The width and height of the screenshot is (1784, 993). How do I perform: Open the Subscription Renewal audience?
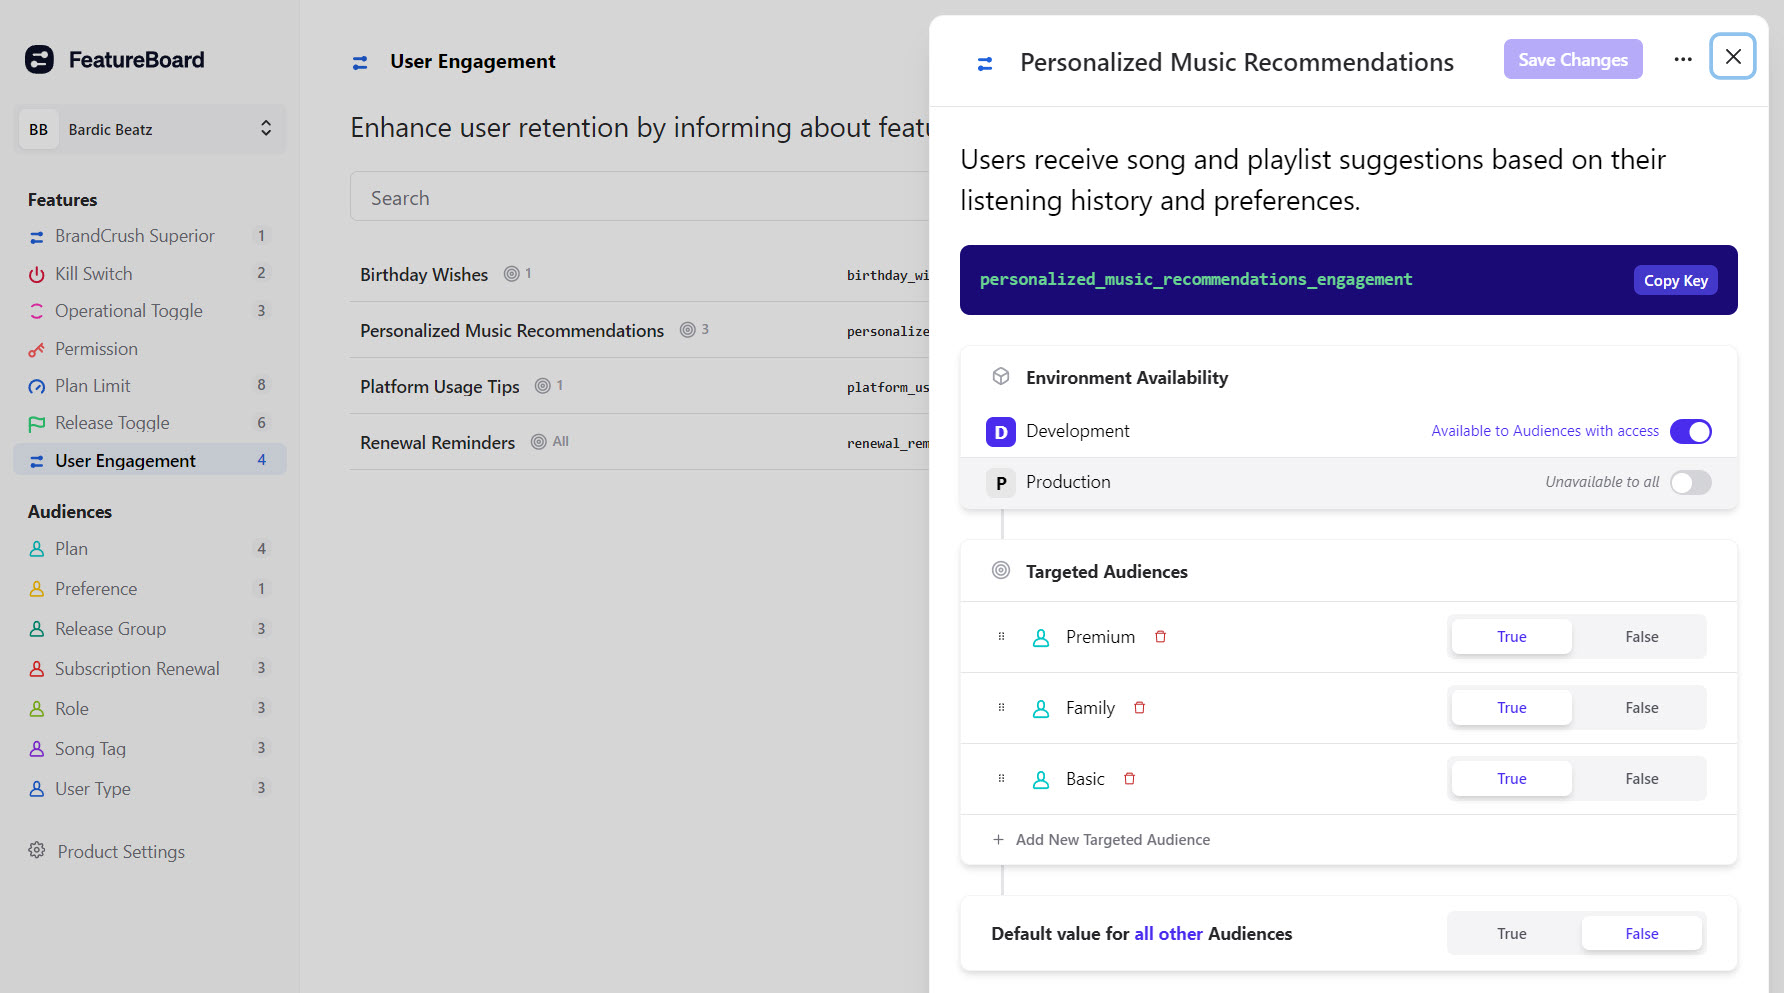[136, 668]
